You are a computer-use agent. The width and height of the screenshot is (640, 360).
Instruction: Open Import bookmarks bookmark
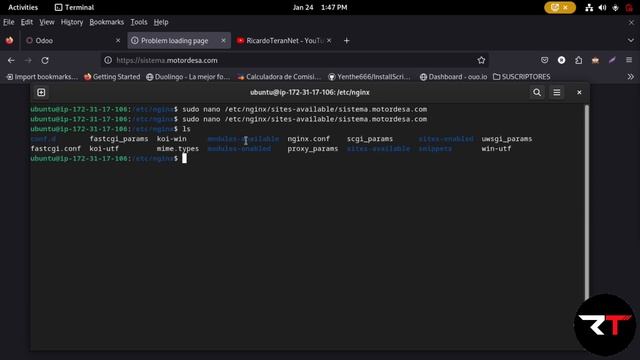point(42,77)
